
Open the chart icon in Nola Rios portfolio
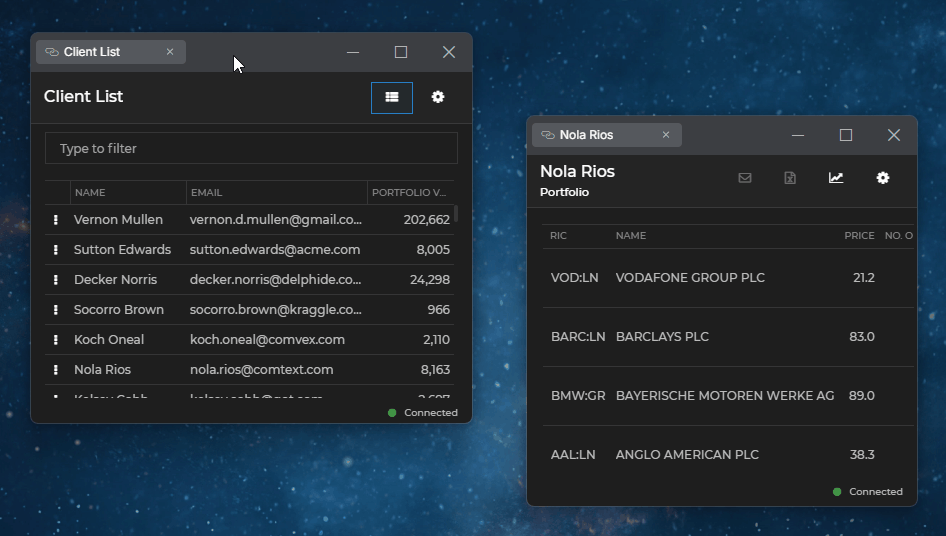(836, 178)
